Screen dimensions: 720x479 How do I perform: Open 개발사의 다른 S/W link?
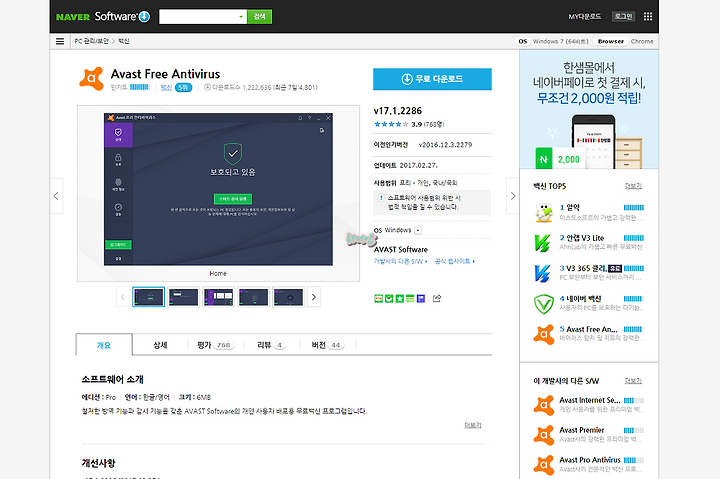click(400, 261)
